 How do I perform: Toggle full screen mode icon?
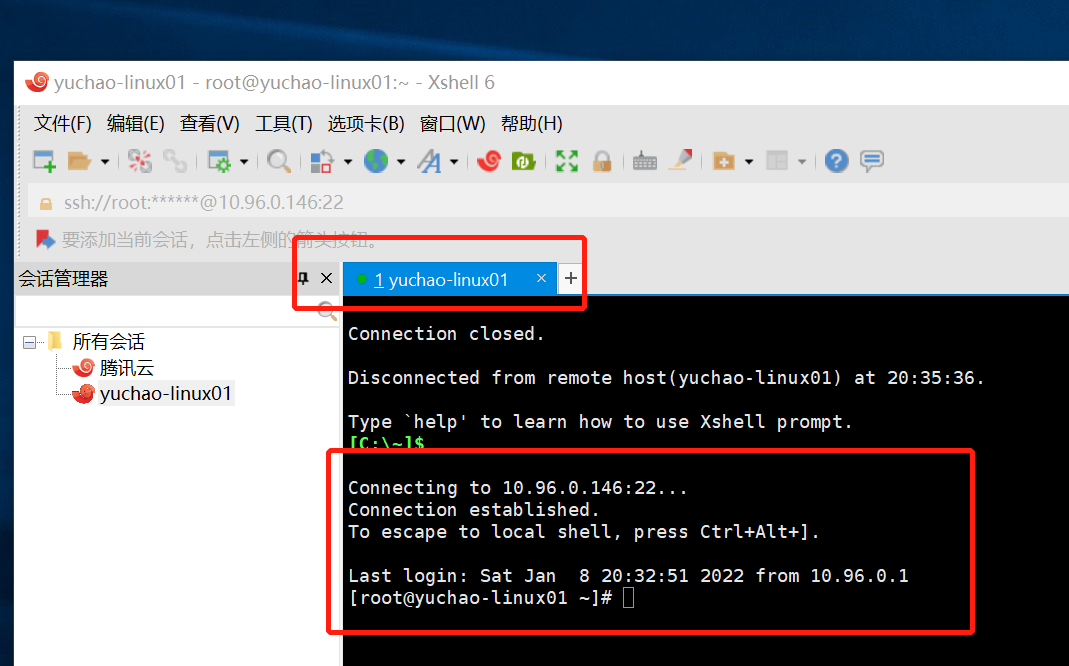pyautogui.click(x=567, y=161)
